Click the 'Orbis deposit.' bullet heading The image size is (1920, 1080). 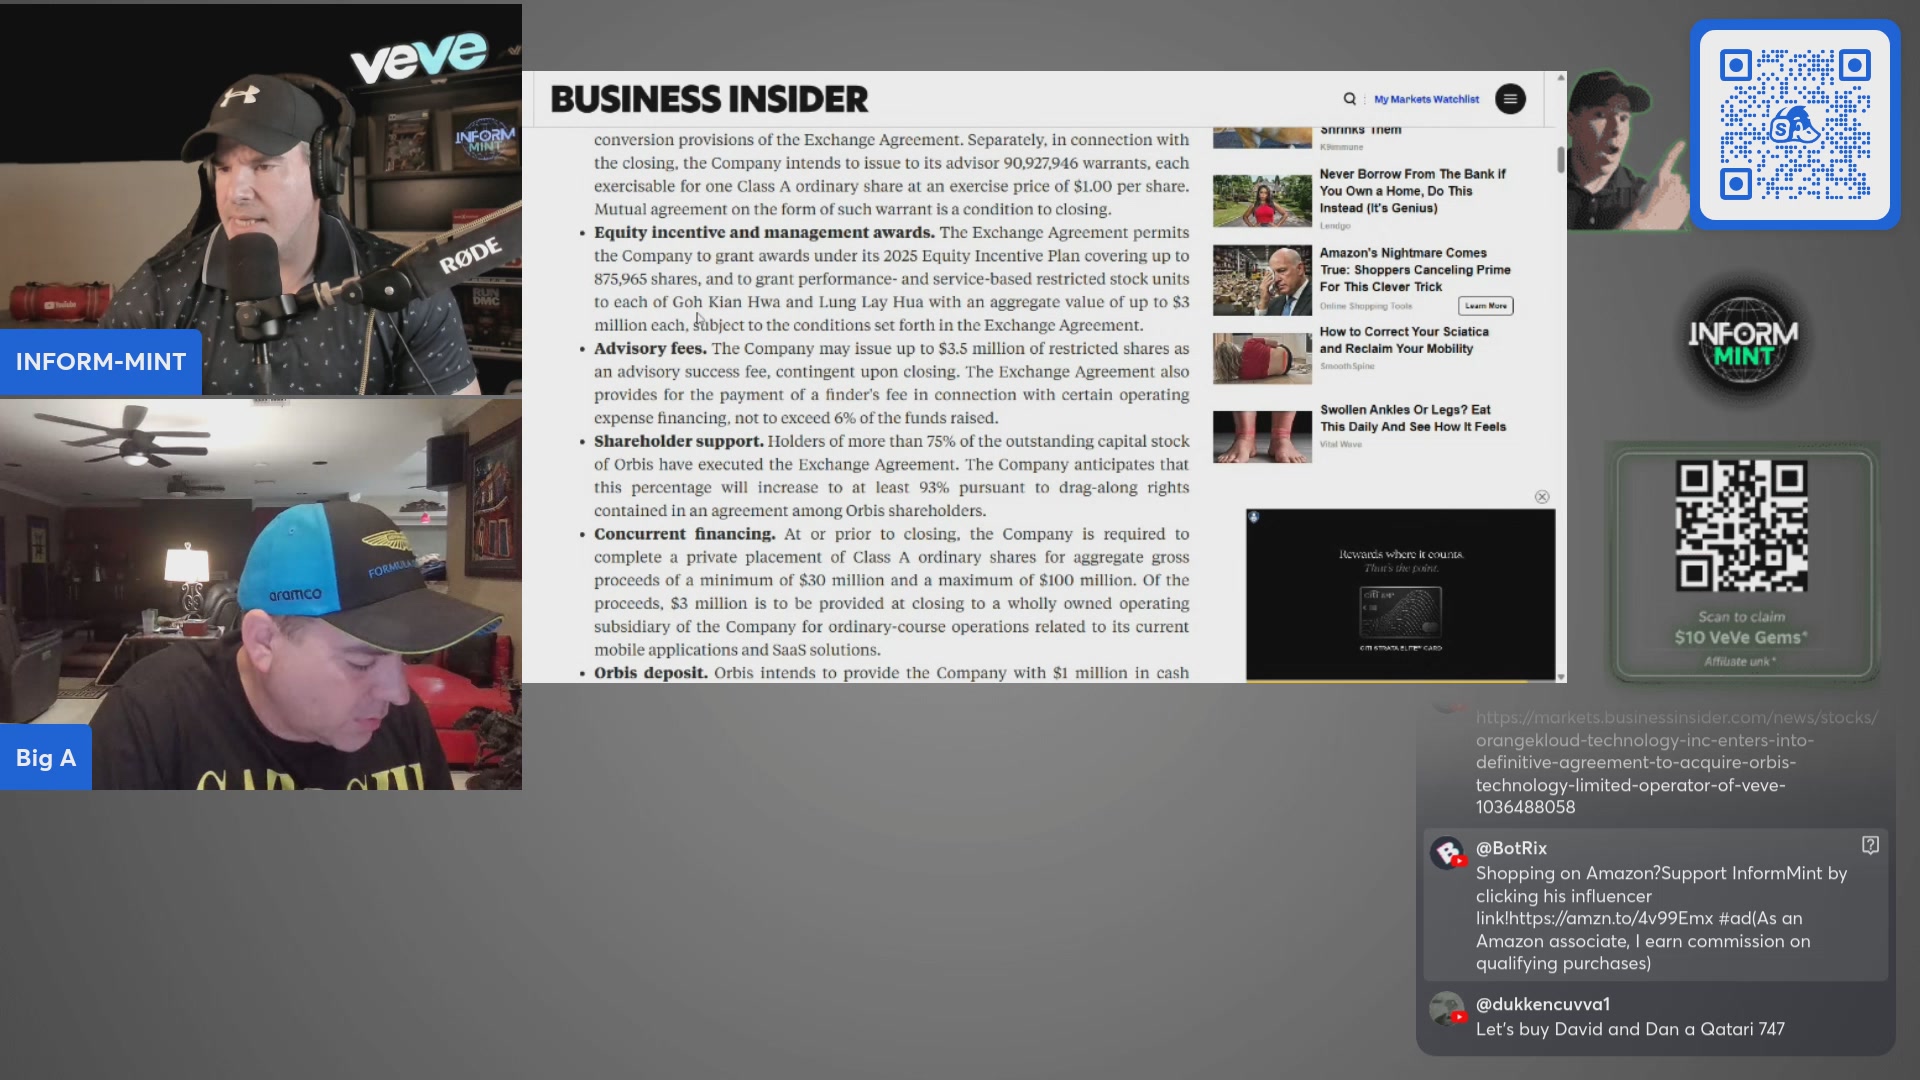(x=650, y=673)
